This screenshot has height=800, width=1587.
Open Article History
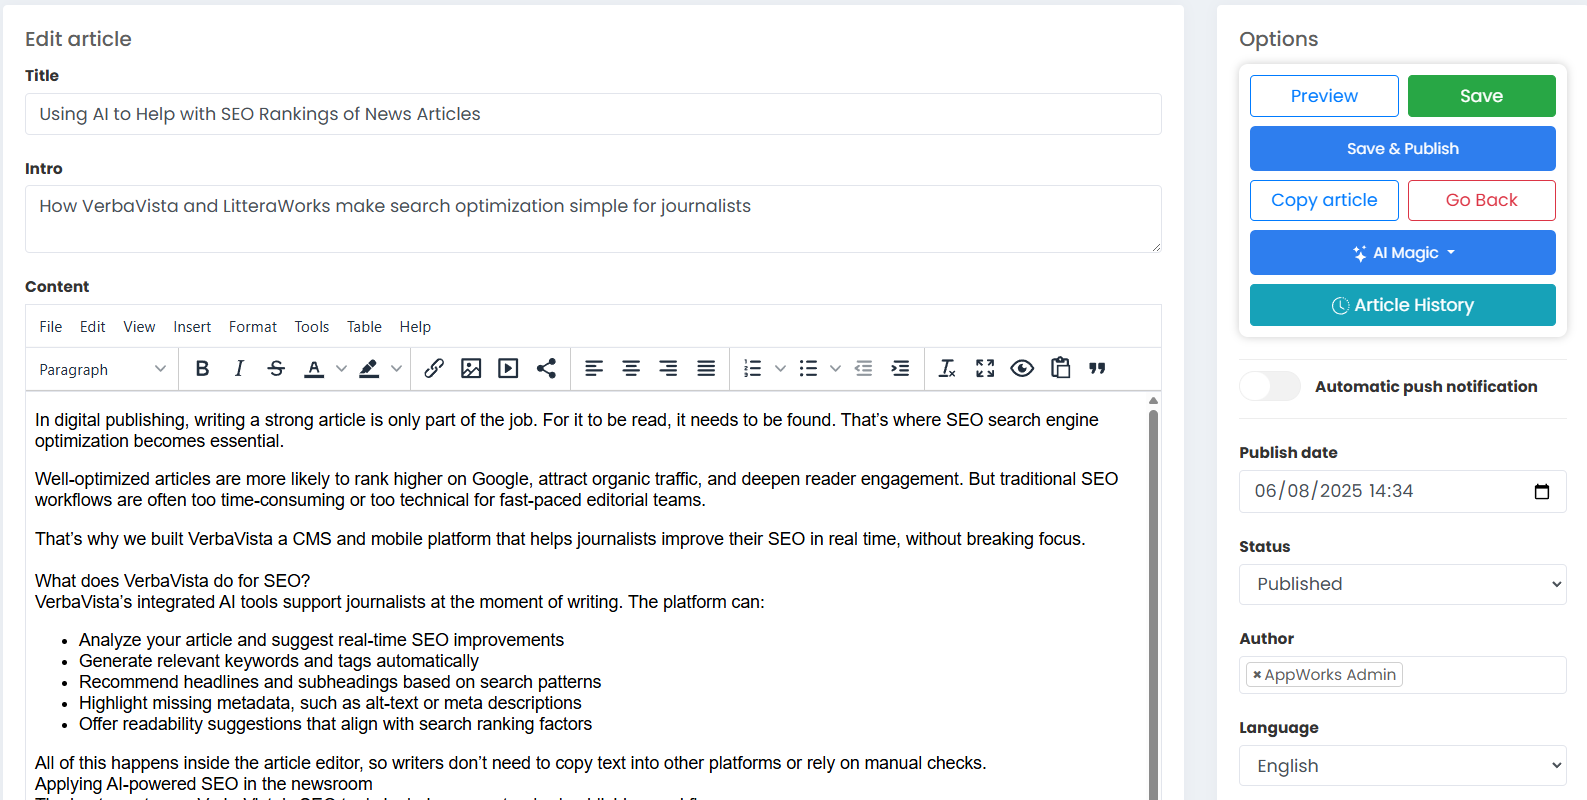[x=1402, y=305]
